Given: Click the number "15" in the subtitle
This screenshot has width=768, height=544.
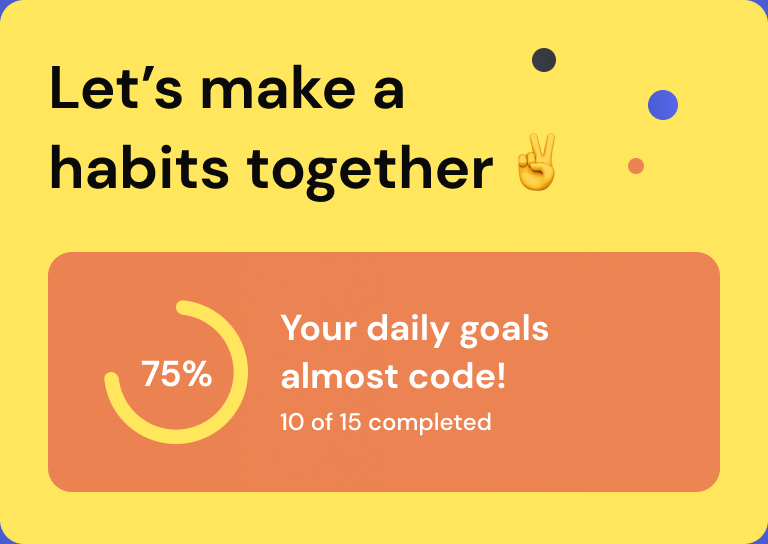Looking at the screenshot, I should [349, 422].
